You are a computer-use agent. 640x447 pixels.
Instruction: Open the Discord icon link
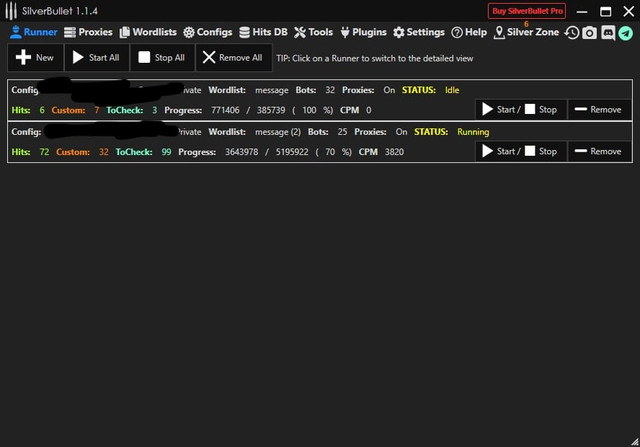tap(608, 33)
